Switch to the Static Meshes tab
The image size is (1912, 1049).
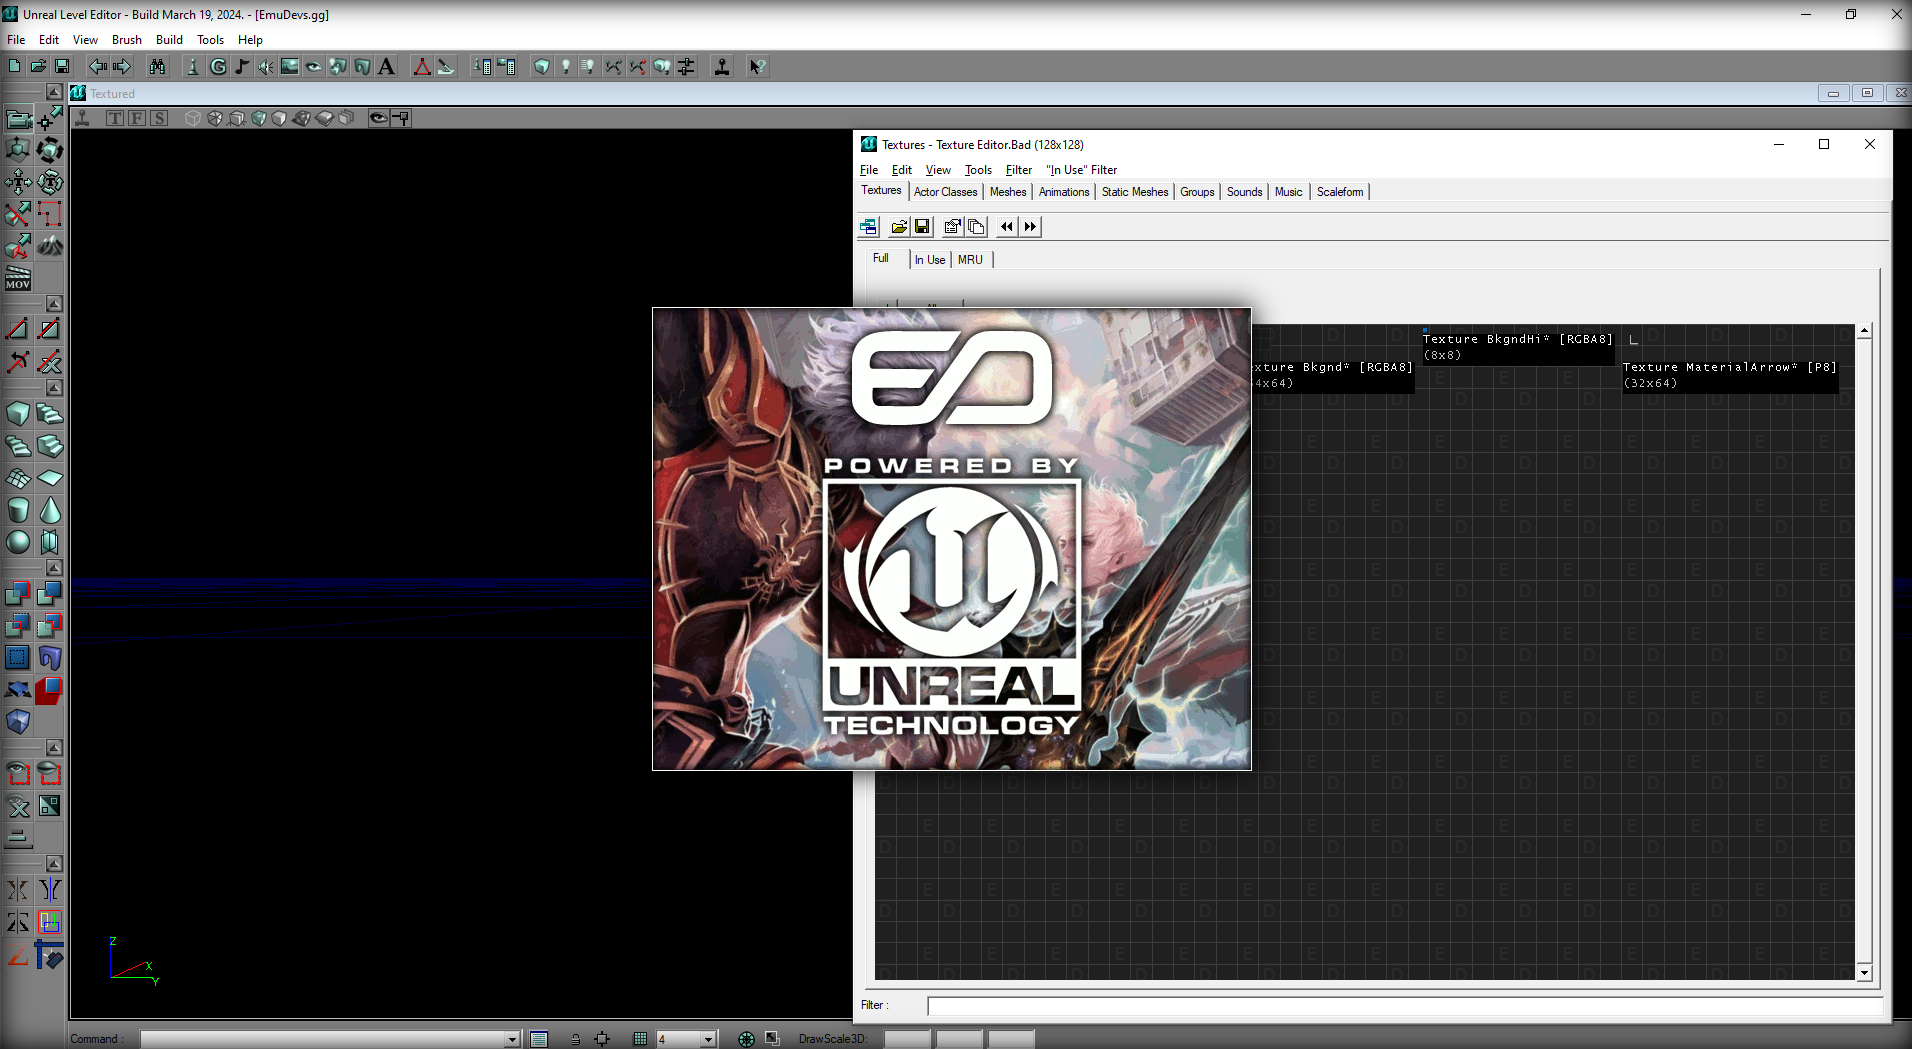tap(1135, 192)
